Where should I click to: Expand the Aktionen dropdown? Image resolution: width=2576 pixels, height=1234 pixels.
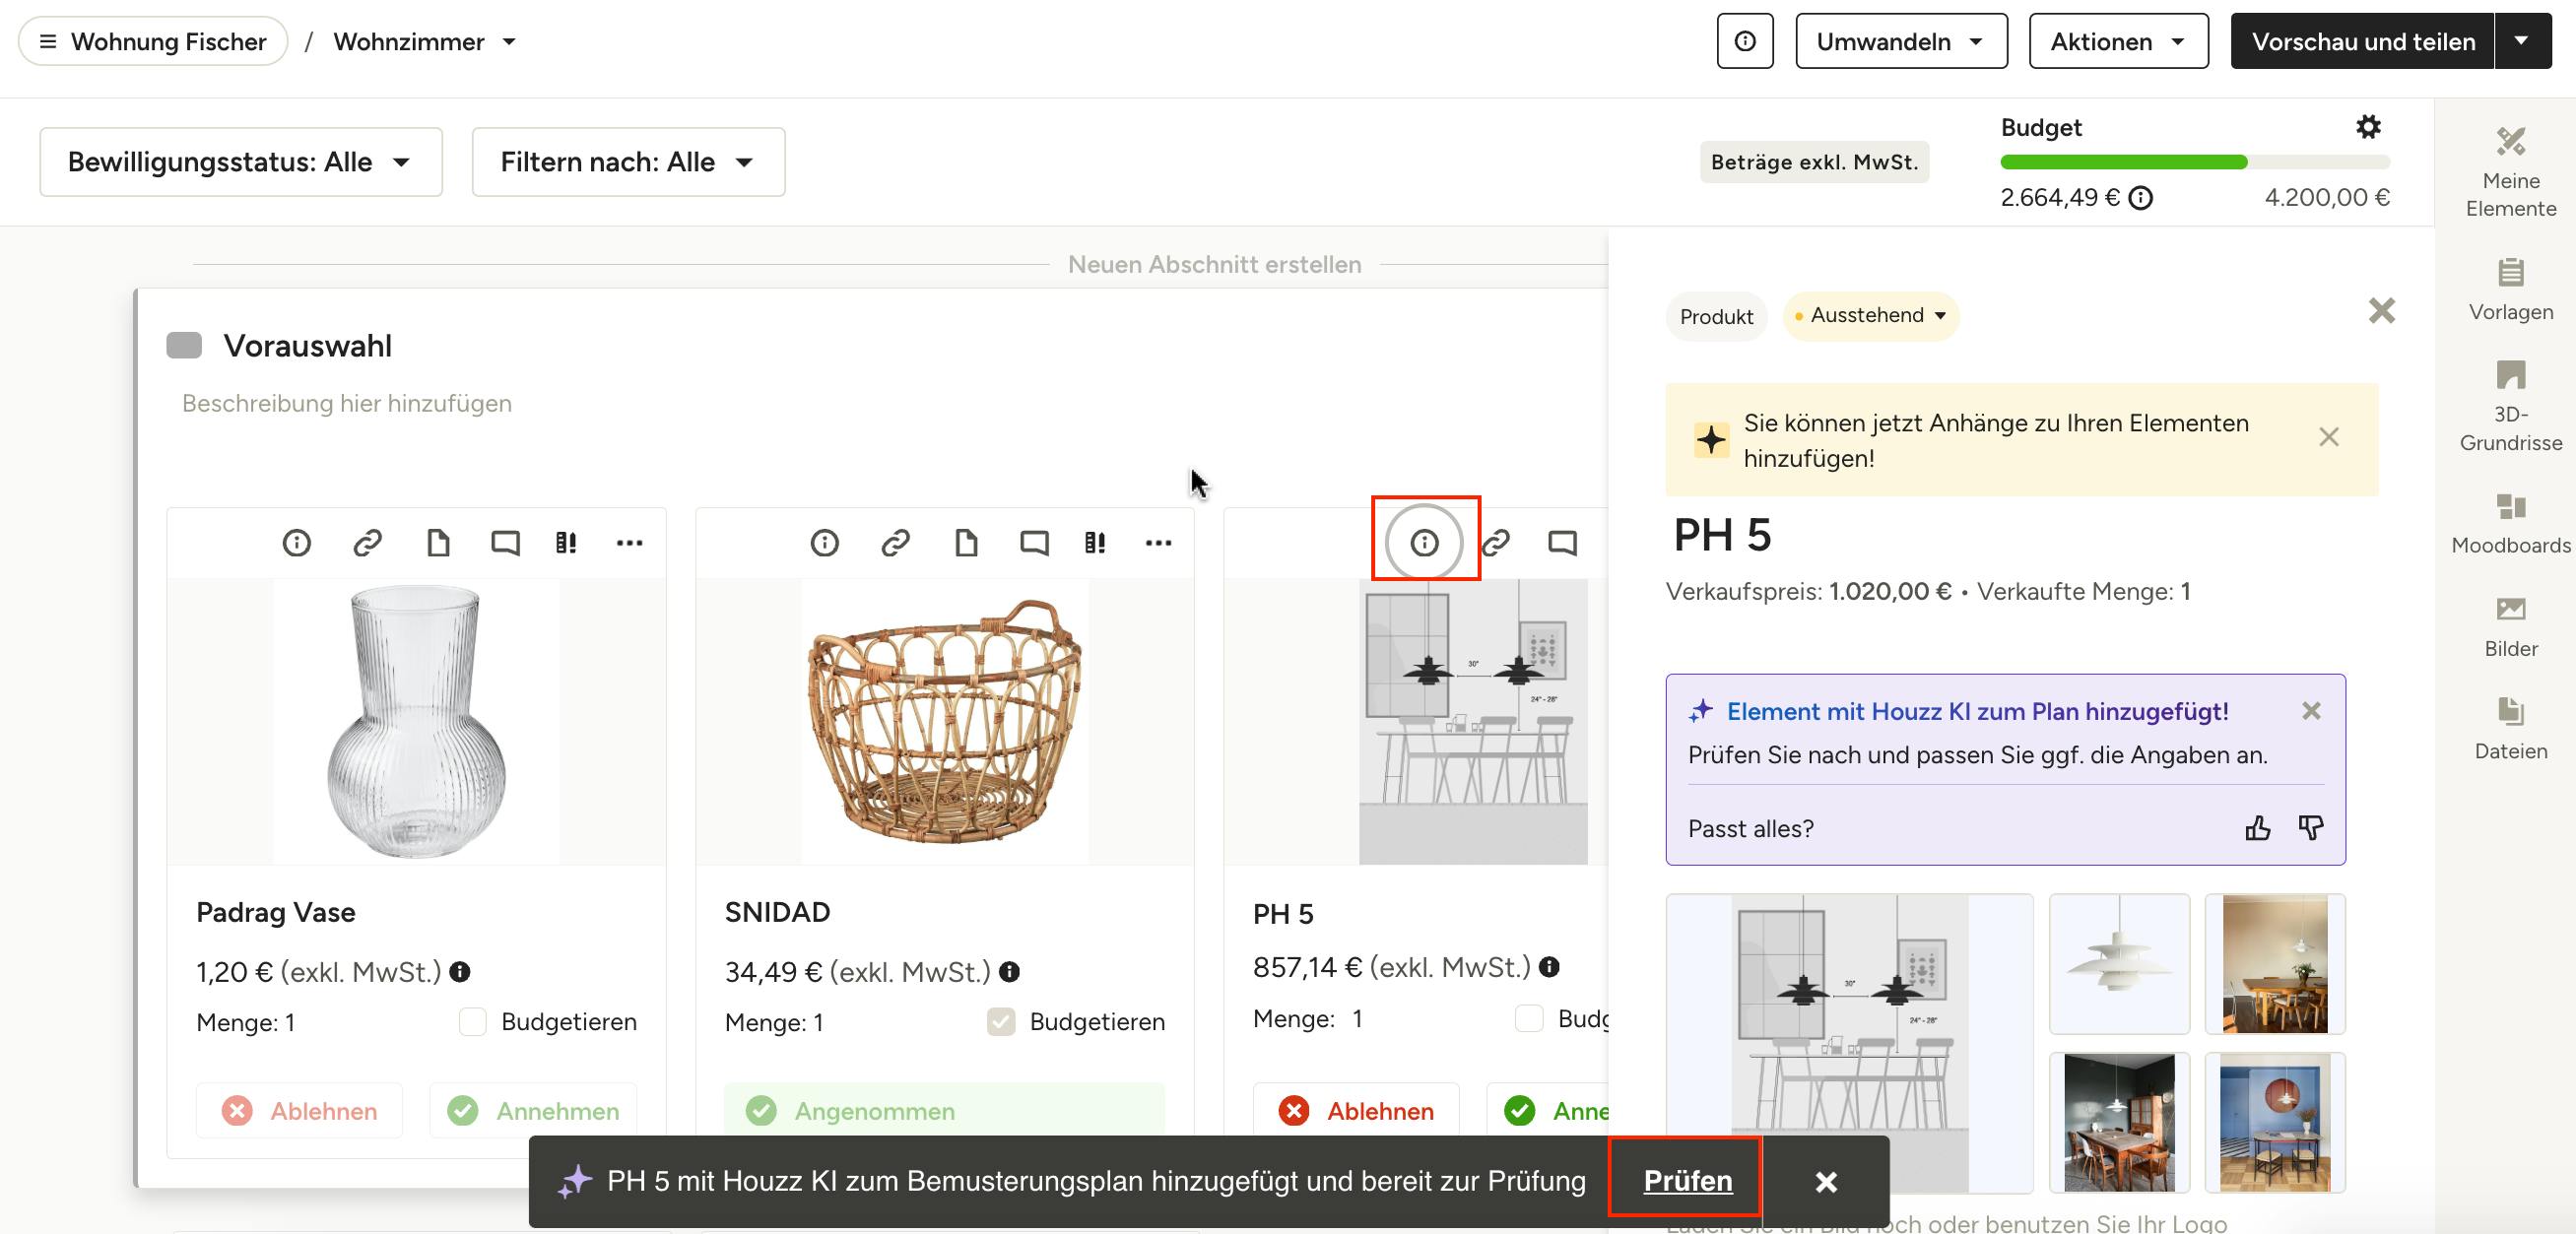pos(2118,41)
